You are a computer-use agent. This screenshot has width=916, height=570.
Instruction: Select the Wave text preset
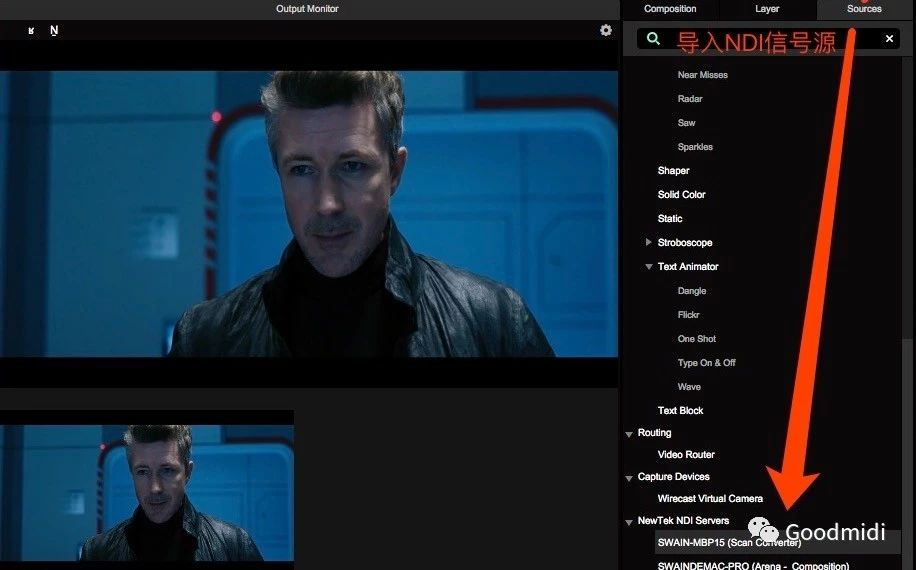point(689,387)
